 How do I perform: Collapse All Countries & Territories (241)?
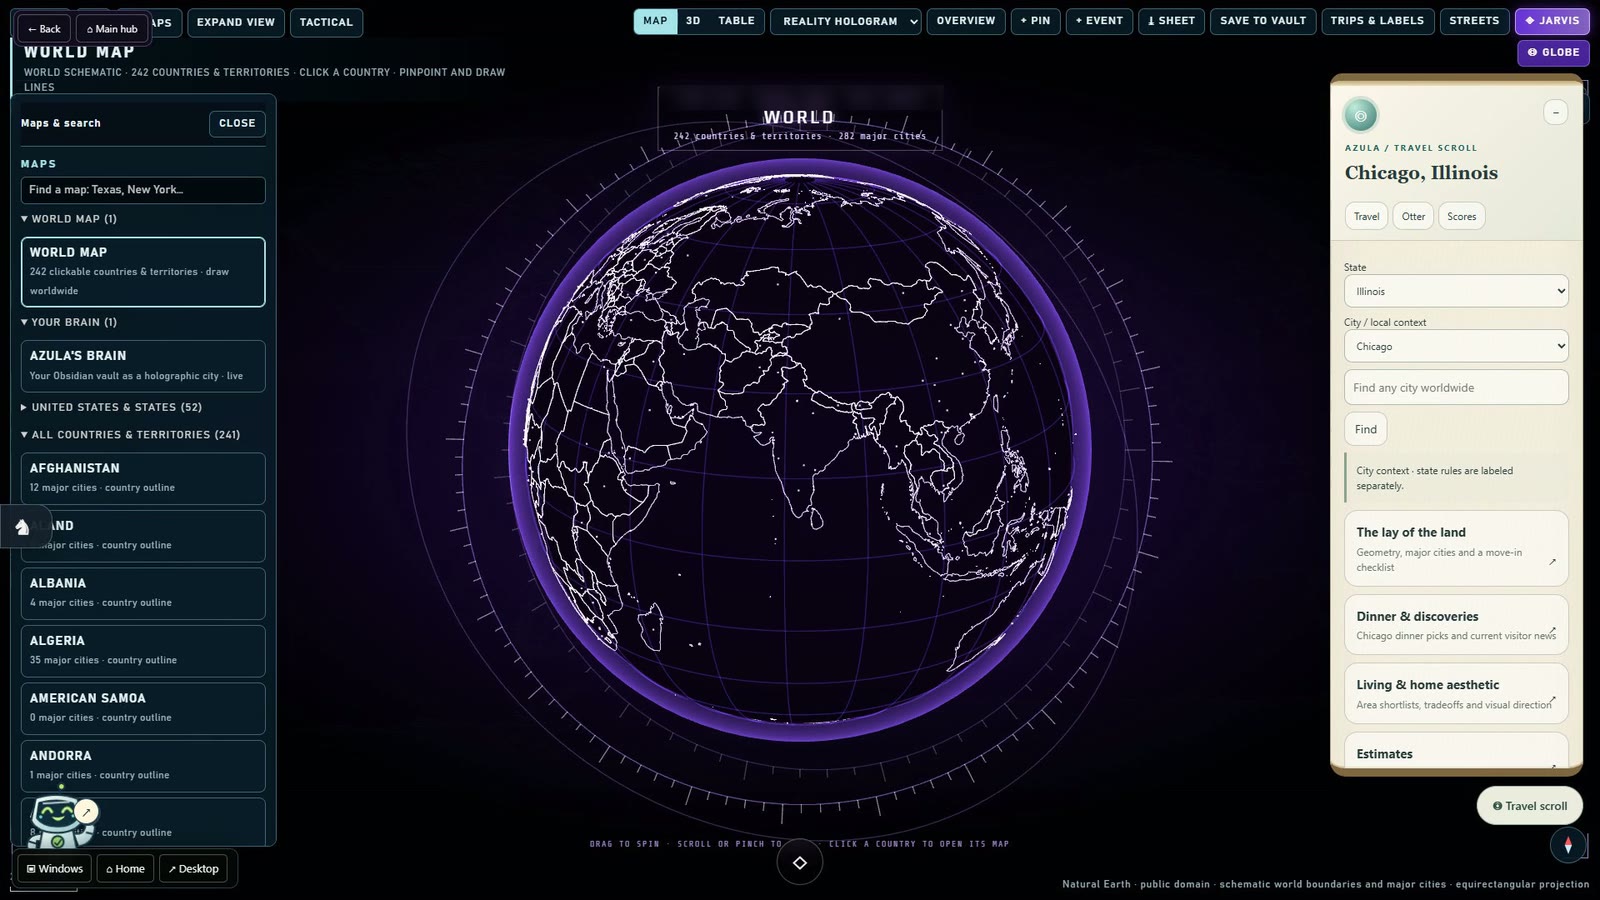[130, 435]
